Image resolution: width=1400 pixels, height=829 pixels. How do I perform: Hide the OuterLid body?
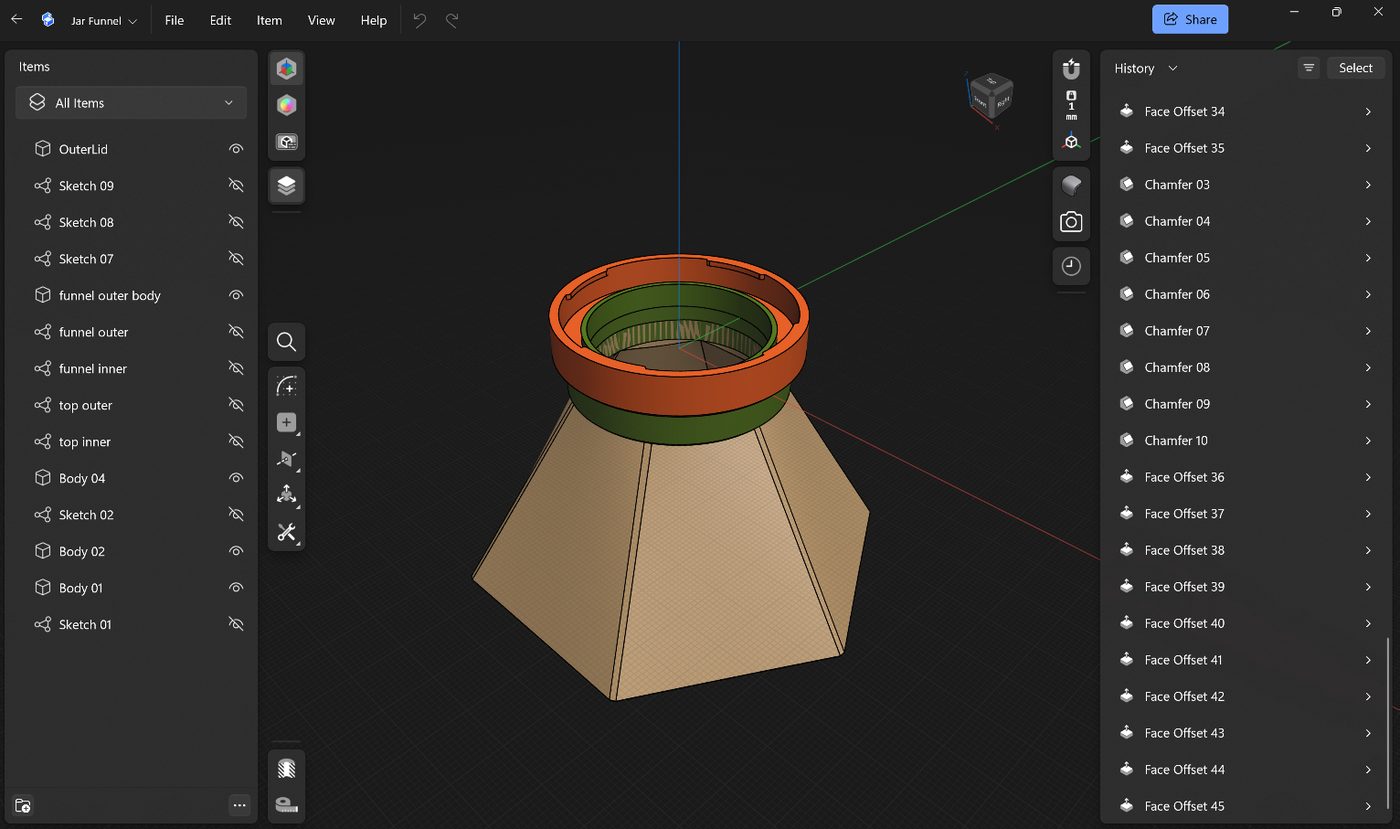236,149
